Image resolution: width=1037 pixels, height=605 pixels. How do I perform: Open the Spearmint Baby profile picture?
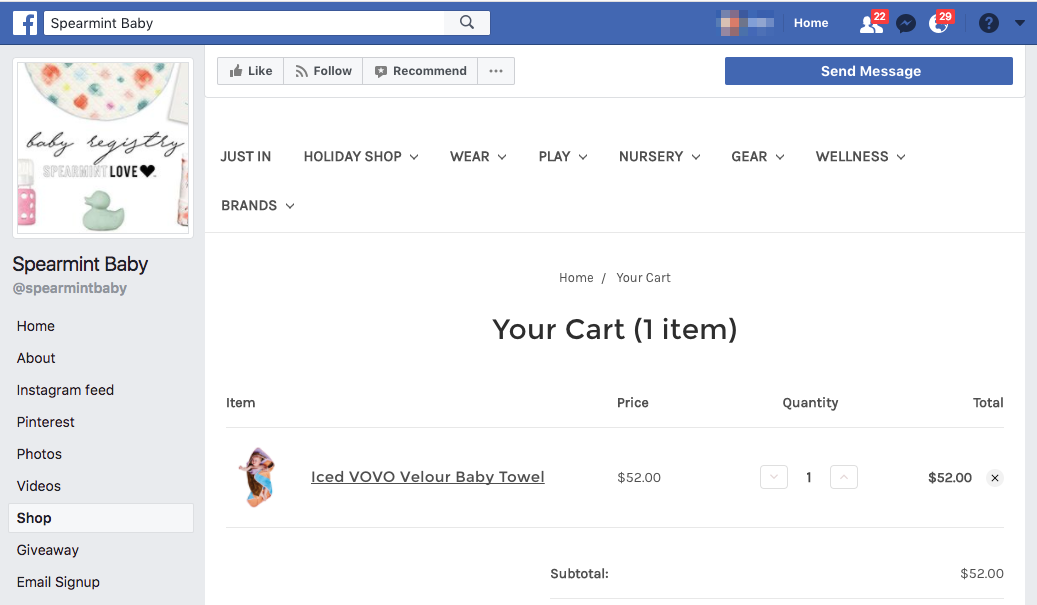pyautogui.click(x=103, y=148)
